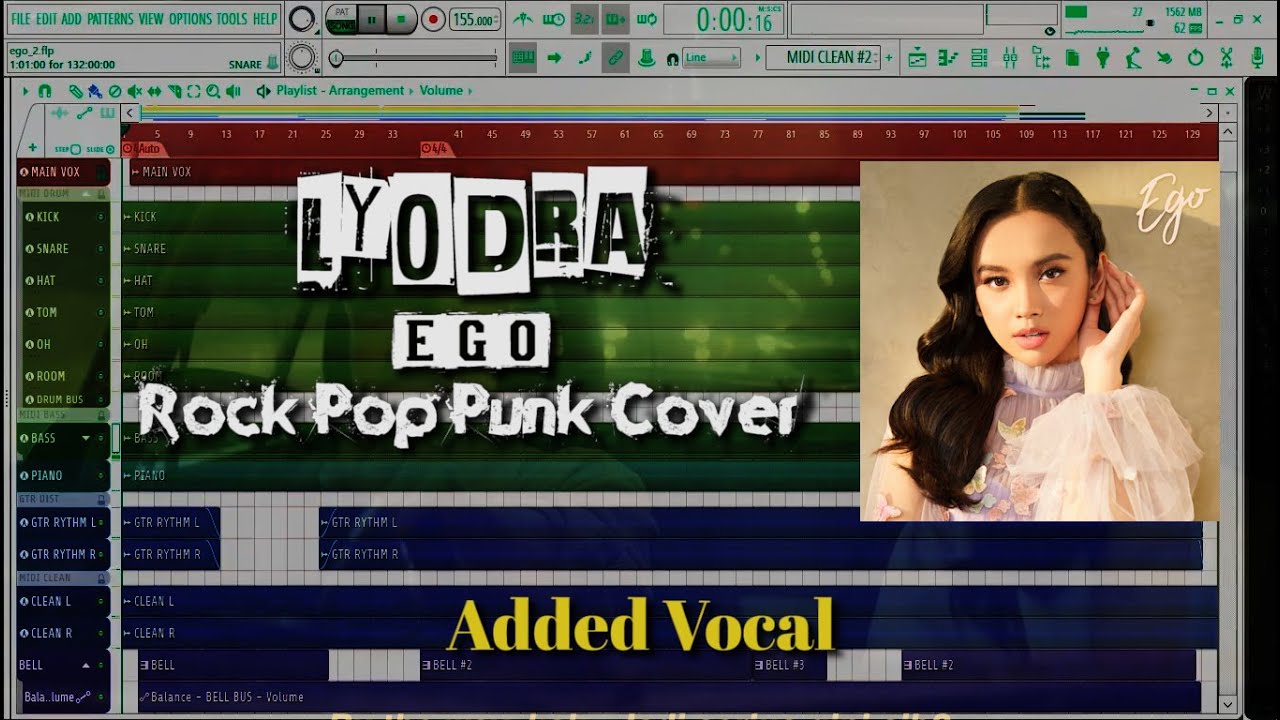The width and height of the screenshot is (1280, 720).
Task: Mute the KICK track toggle
Action: (100, 217)
